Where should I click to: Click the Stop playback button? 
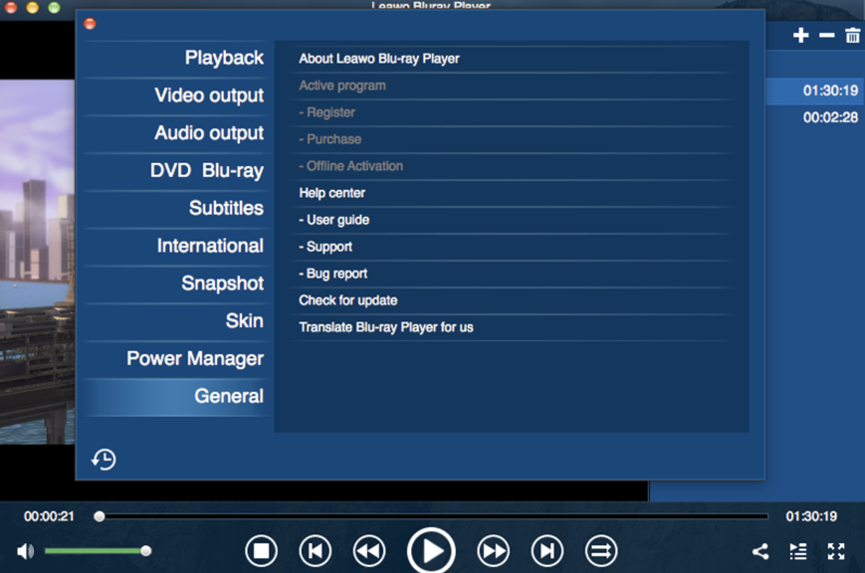click(x=261, y=550)
